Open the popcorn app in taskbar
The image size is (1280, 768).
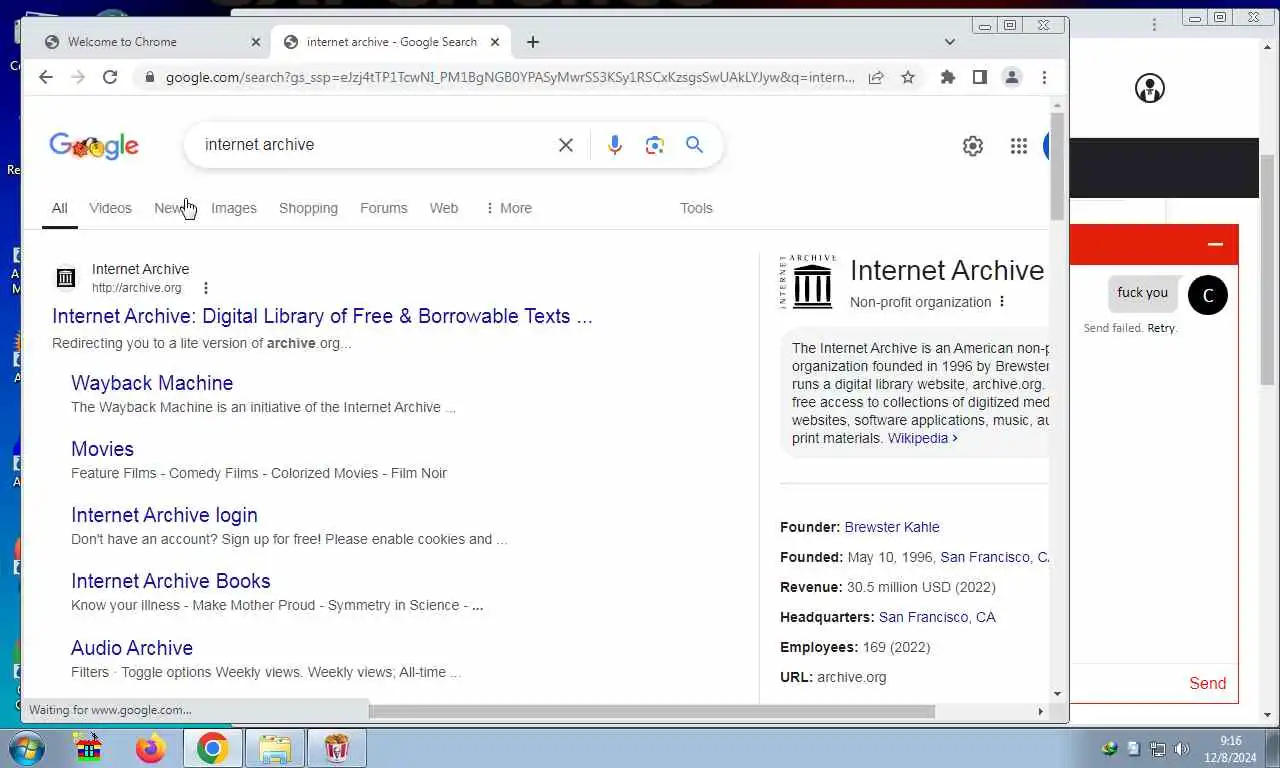pyautogui.click(x=337, y=748)
